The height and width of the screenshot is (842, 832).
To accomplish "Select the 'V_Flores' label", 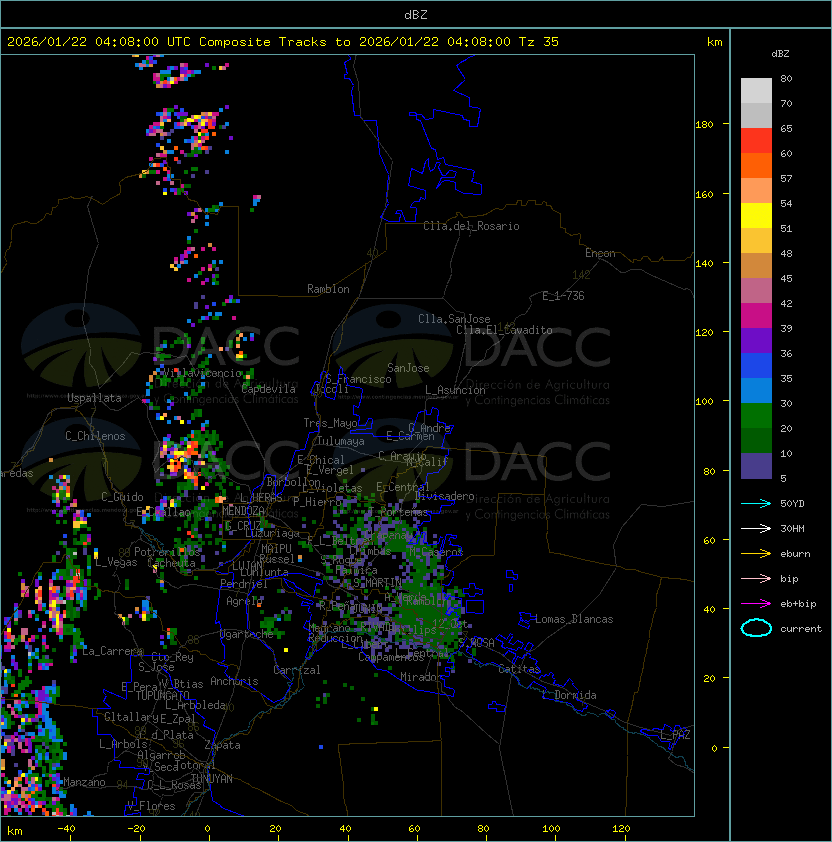I will [x=151, y=806].
